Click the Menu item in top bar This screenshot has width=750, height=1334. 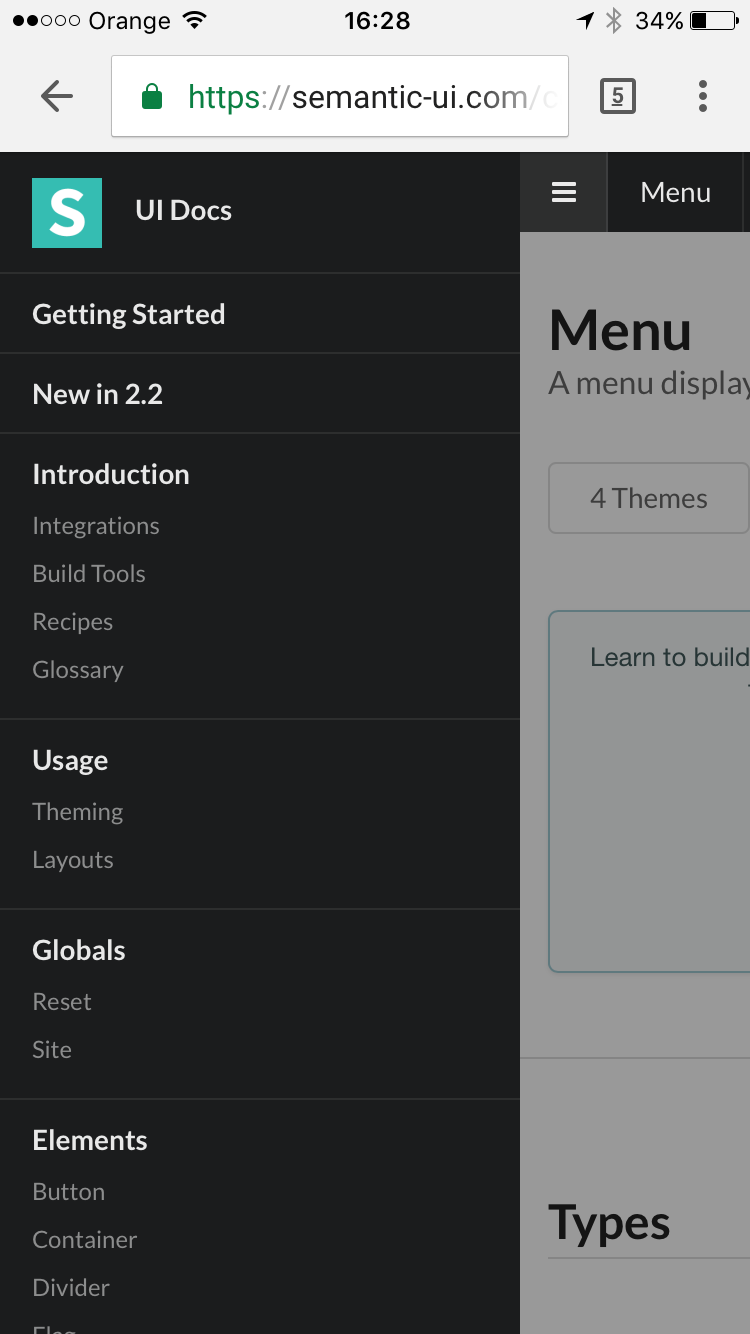pos(676,192)
